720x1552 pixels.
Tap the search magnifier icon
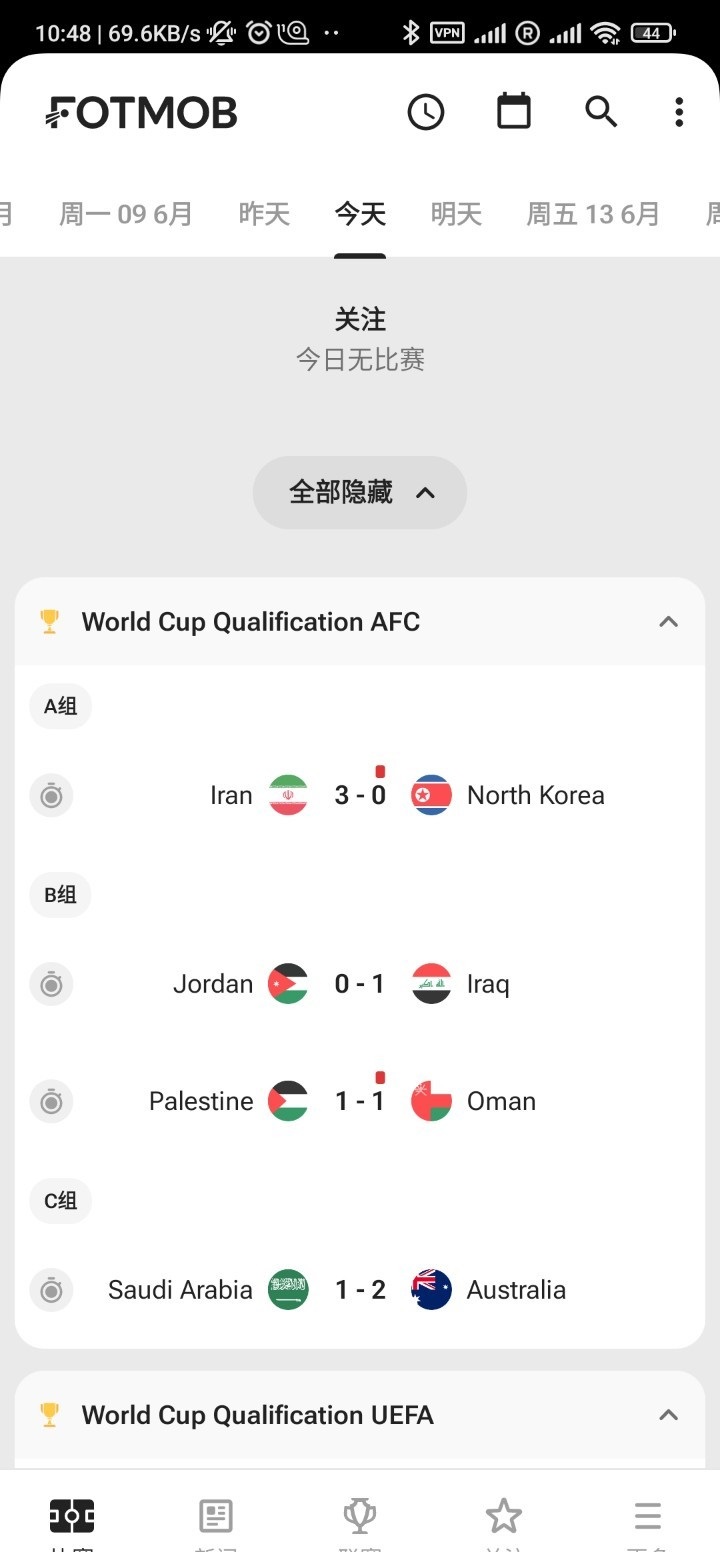[601, 112]
